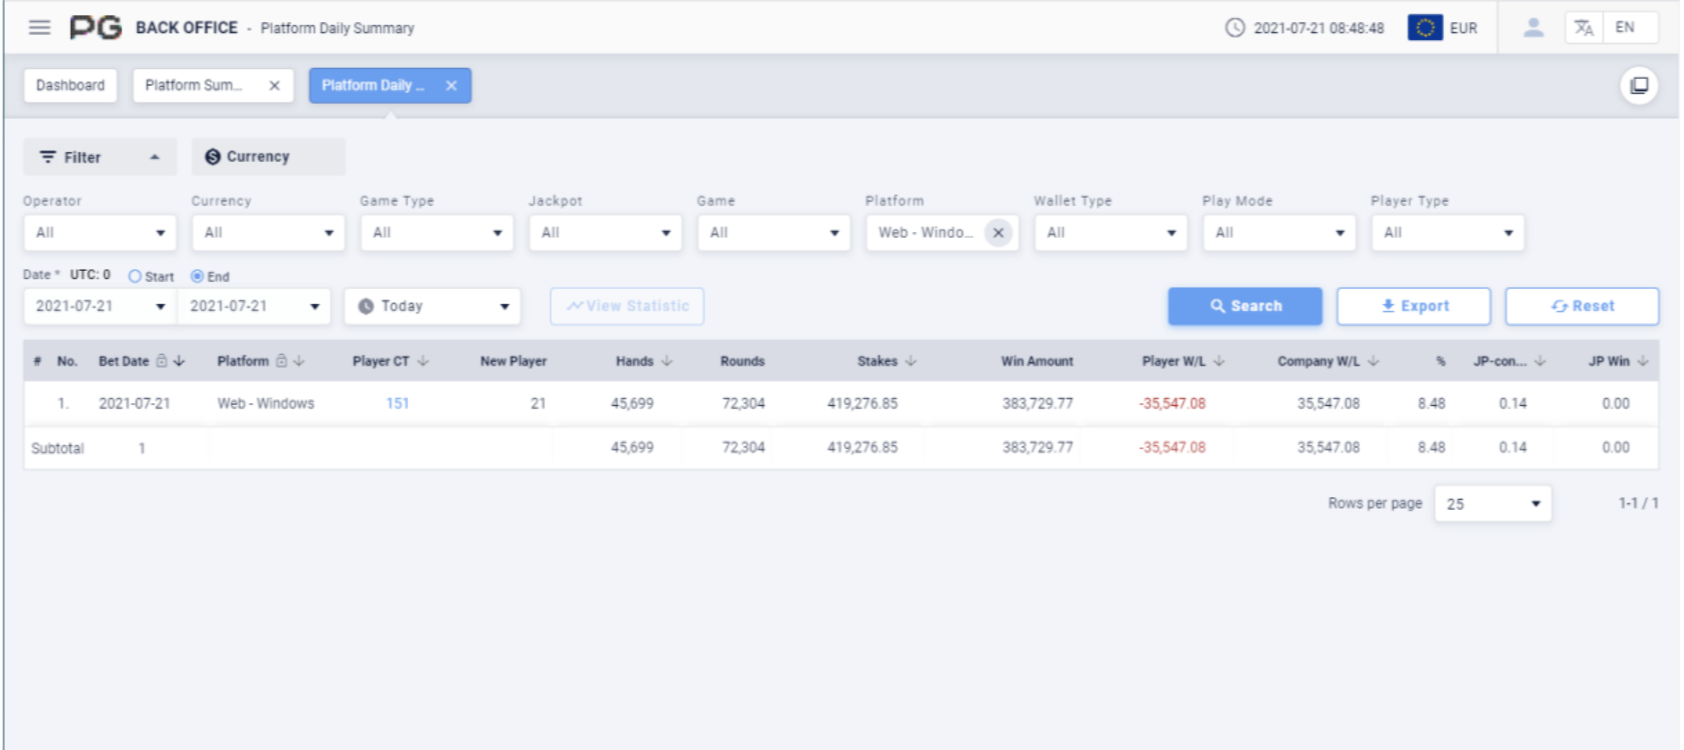
Task: Open the Jackpot dropdown
Action: [605, 233]
